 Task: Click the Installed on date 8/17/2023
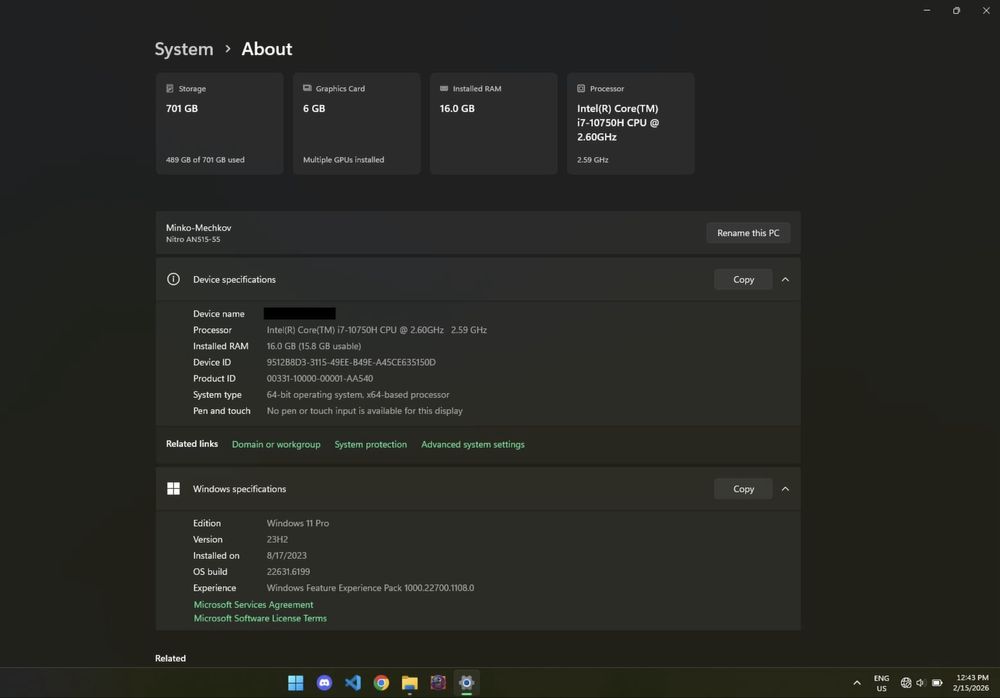tap(286, 556)
